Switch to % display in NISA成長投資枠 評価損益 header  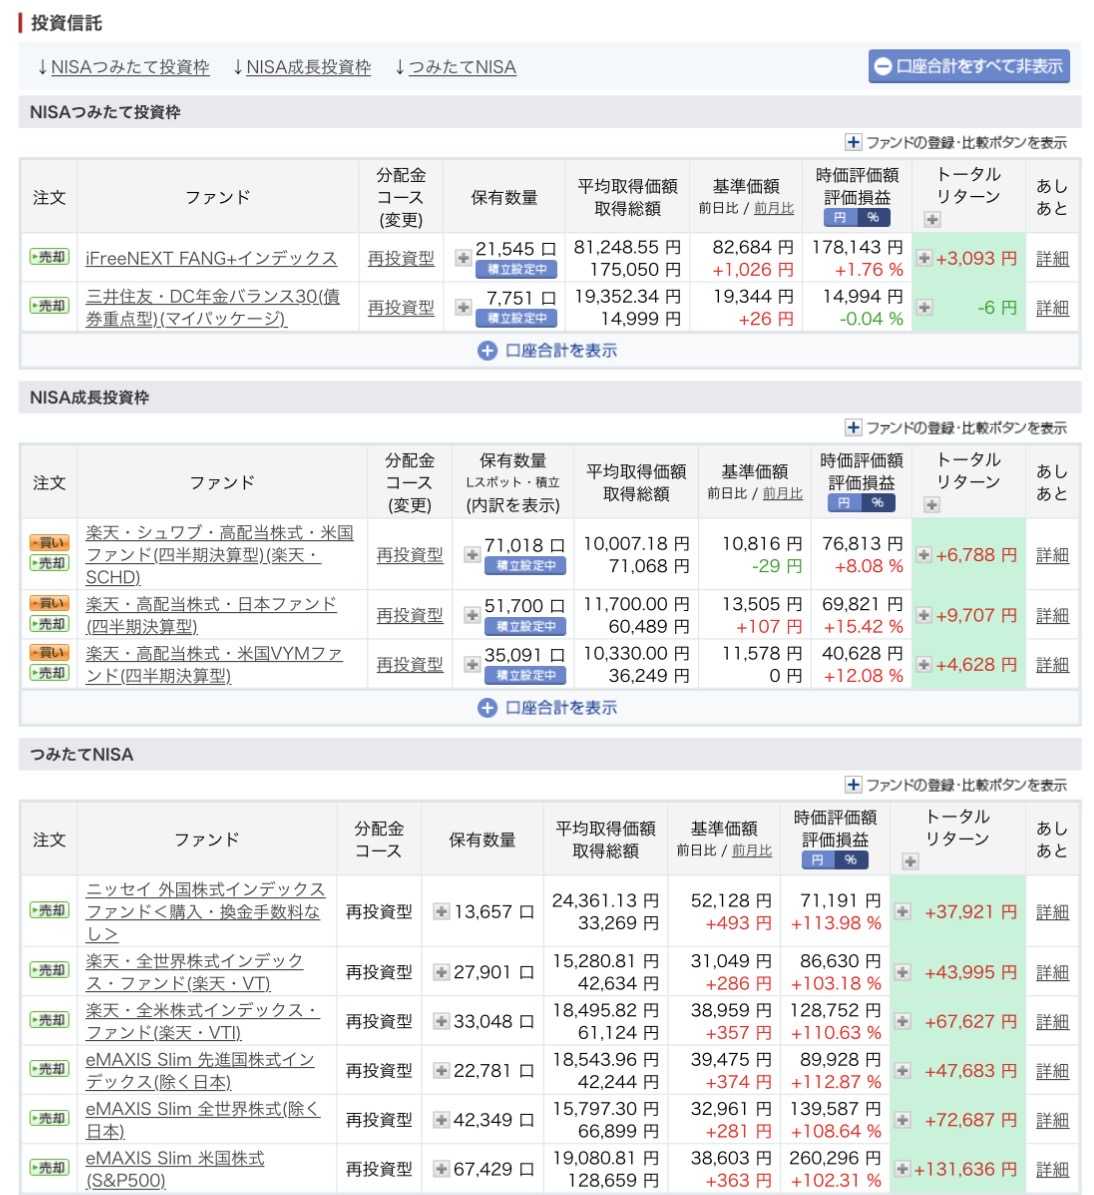coord(877,503)
